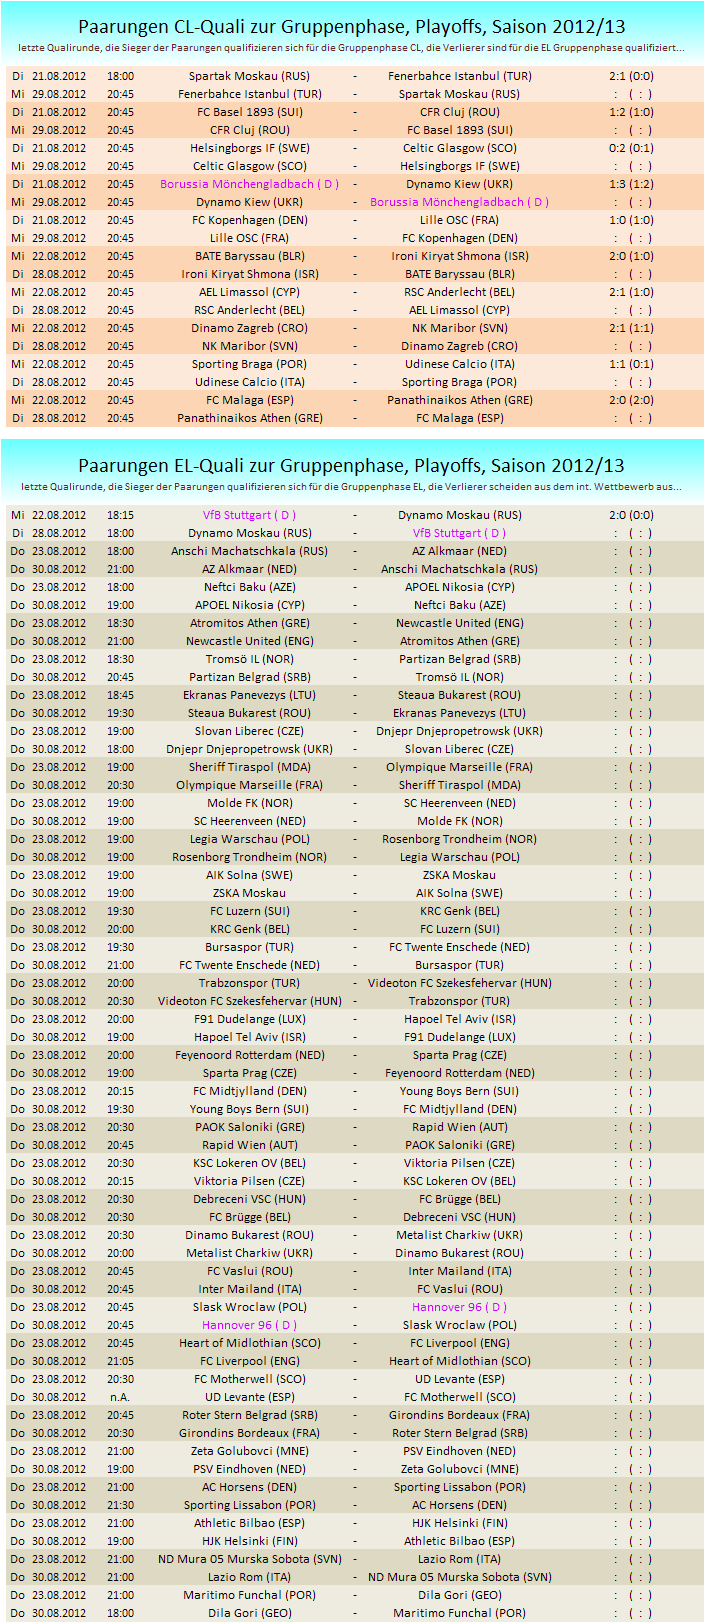This screenshot has width=704, height=1622.
Task: Click home team Heart of Midlothian (SCO) on 23.08.2012
Action: [249, 1343]
